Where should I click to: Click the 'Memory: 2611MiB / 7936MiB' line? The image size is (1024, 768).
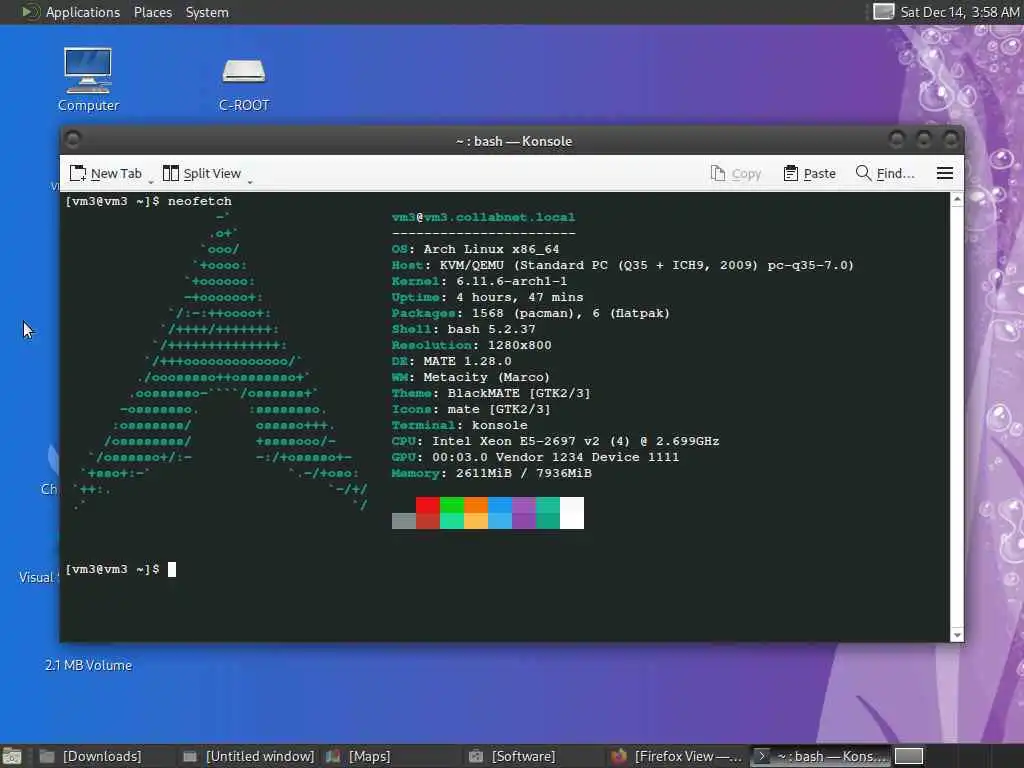[x=492, y=473]
